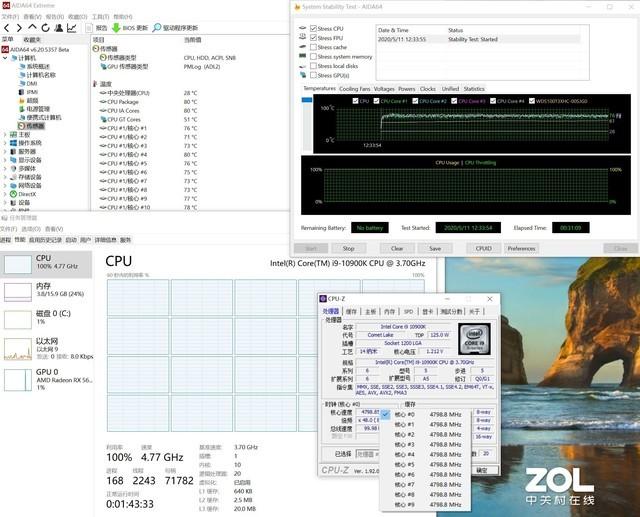Refresh the AIDA64 sensor page

click(45, 28)
